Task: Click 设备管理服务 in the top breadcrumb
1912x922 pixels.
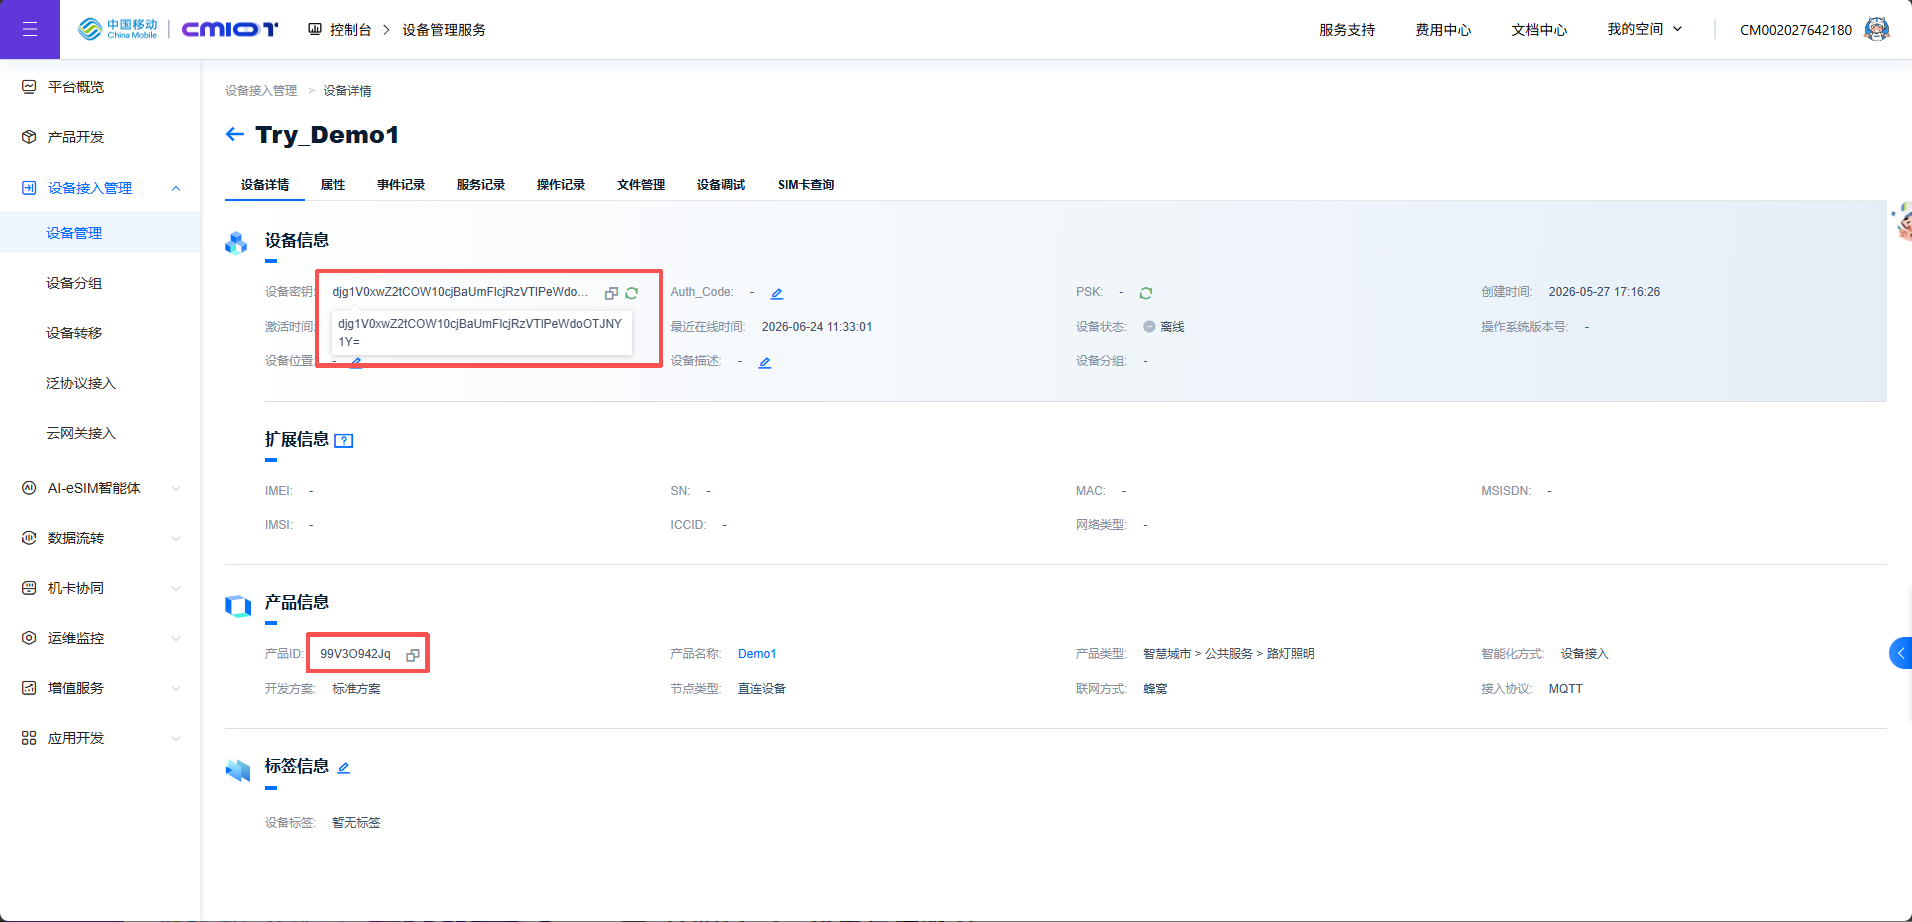Action: (x=444, y=30)
